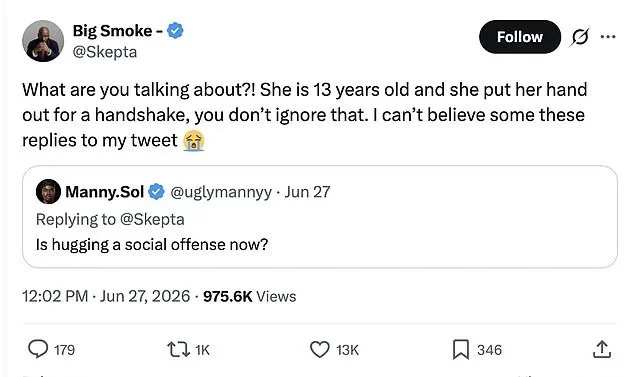Open Big Smoke profile picture
The image size is (634, 377).
point(43,41)
